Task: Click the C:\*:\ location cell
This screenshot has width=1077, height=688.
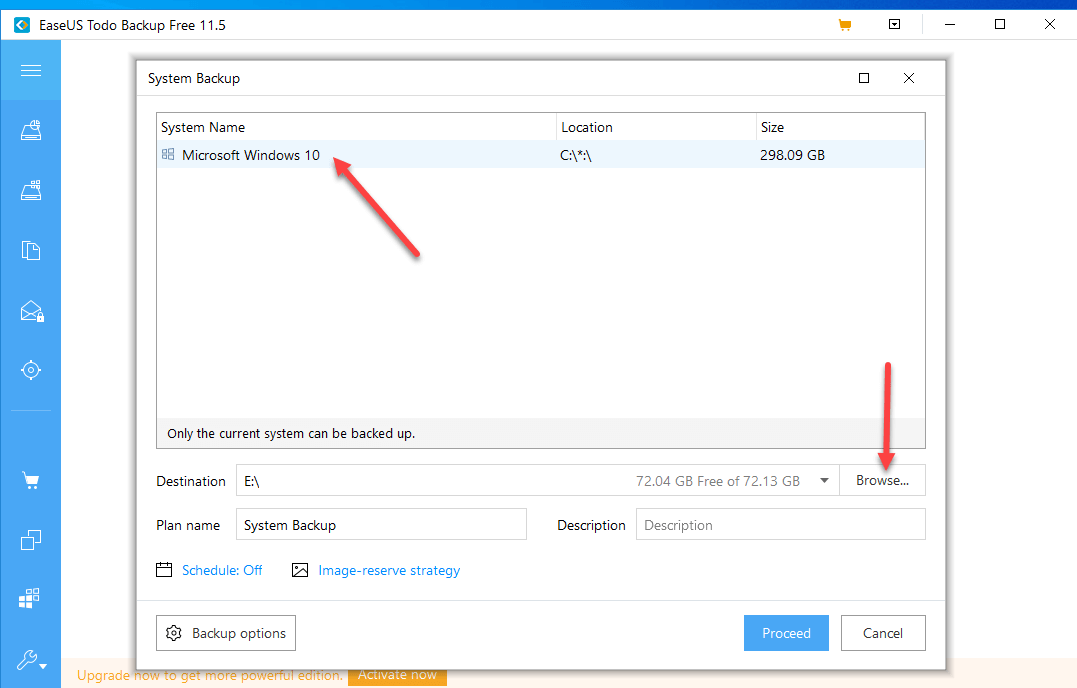Action: coord(576,155)
